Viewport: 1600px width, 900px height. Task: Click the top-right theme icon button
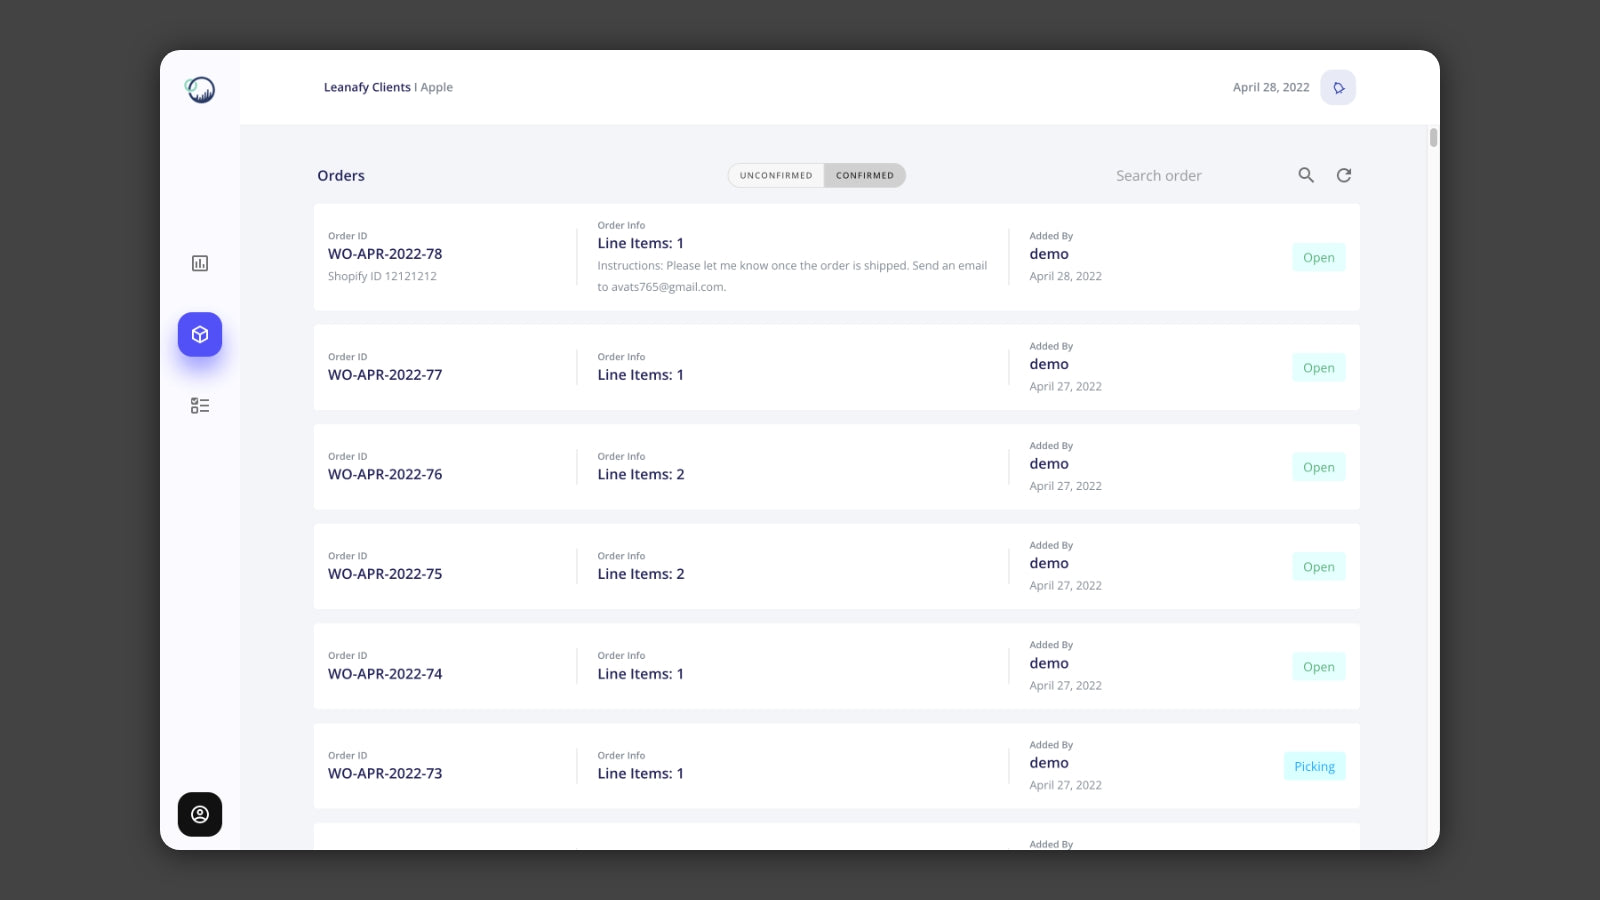1338,88
